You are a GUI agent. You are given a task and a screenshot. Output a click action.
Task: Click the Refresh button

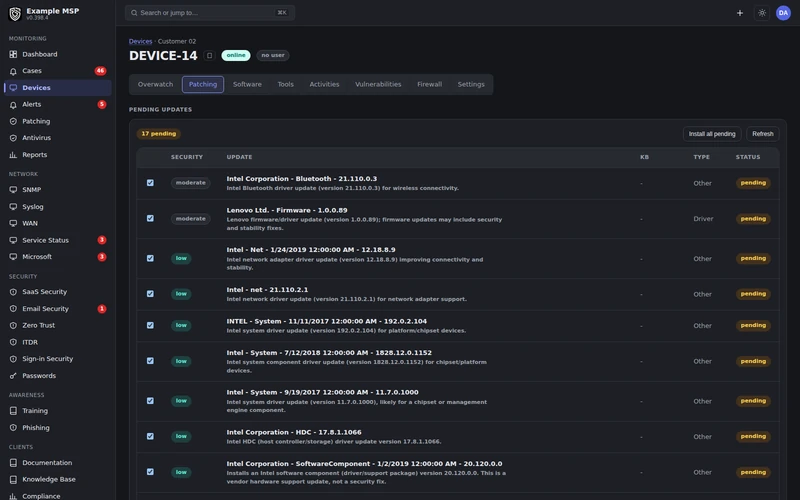(x=763, y=134)
